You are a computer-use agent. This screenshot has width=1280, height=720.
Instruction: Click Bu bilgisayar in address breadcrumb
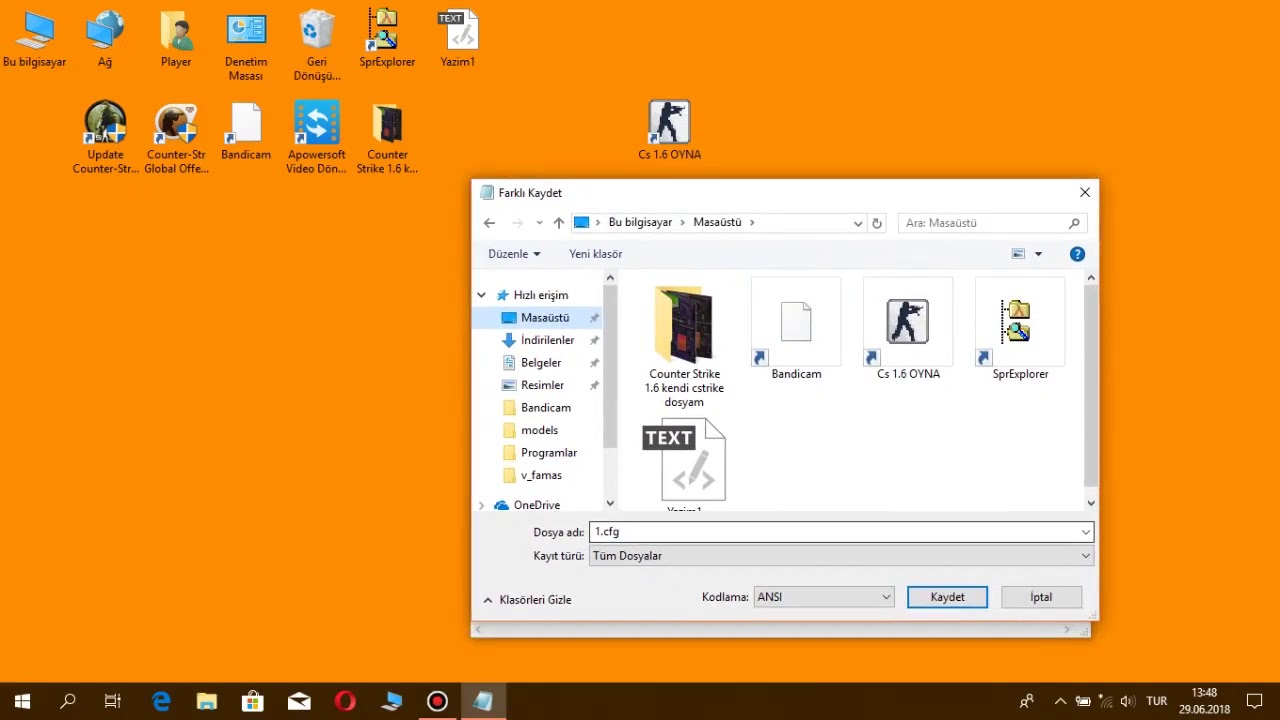click(x=640, y=223)
